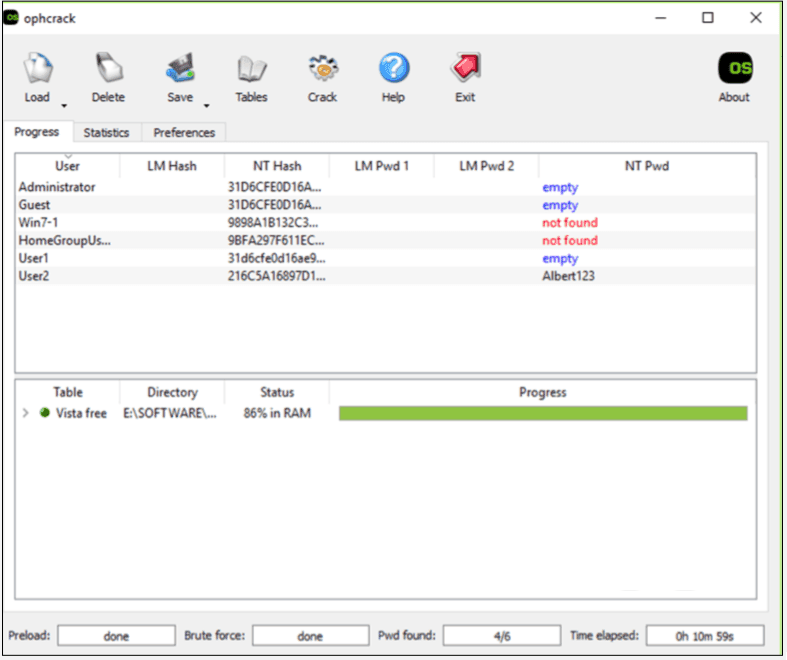Viewport: 787px width, 660px height.
Task: Expand the Vista free table row
Action: point(25,413)
